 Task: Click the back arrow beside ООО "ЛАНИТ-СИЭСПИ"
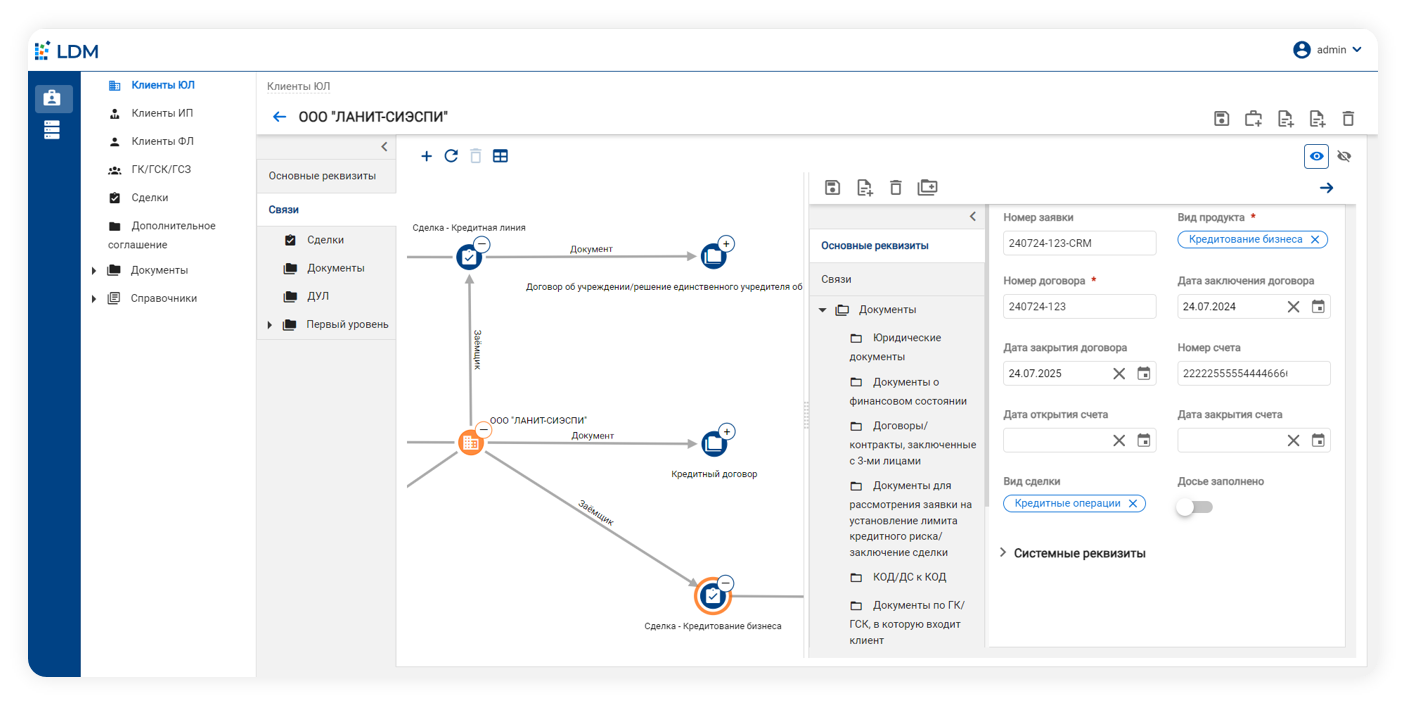coord(280,118)
